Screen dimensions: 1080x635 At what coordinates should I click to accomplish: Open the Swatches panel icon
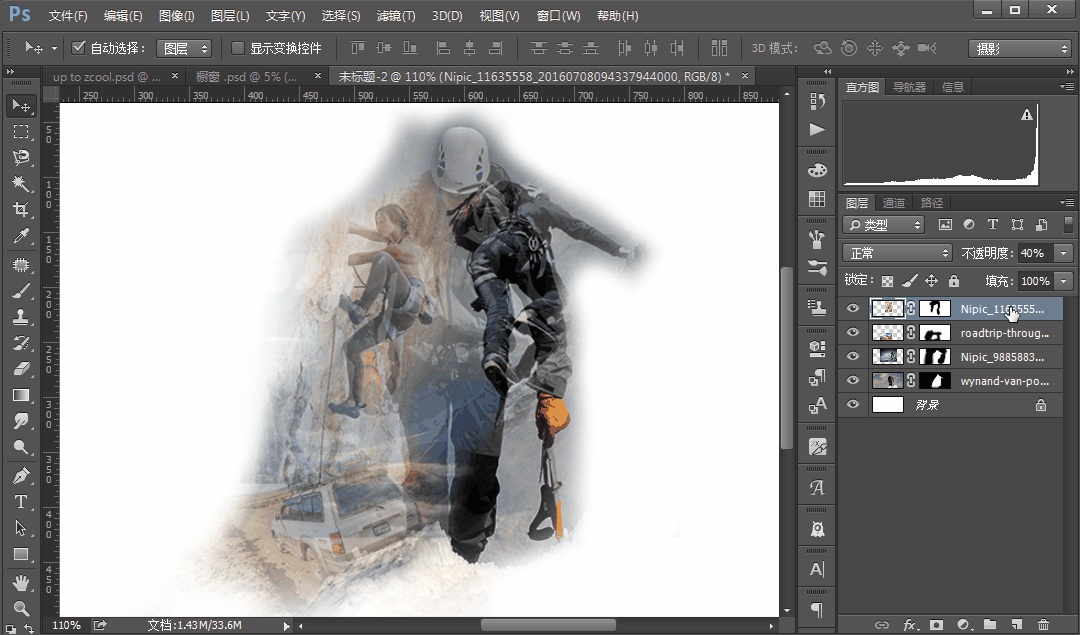(x=817, y=199)
